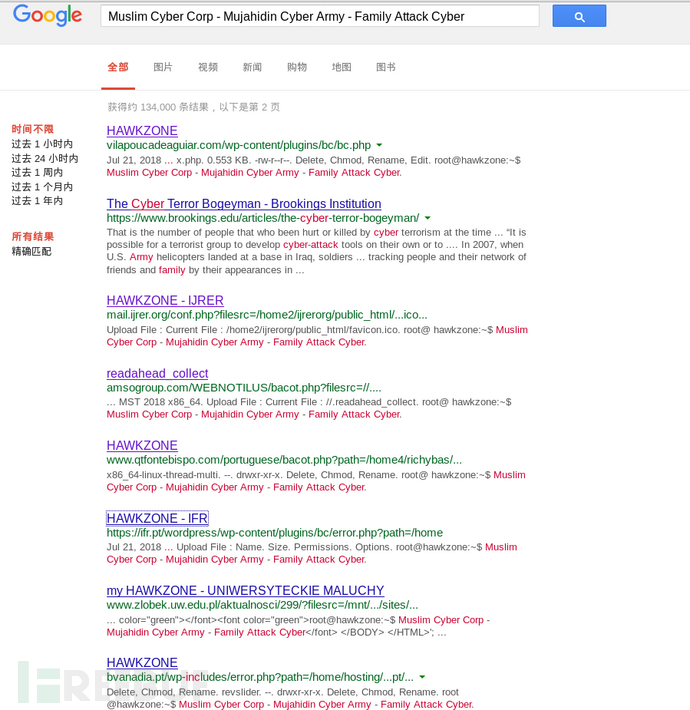This screenshot has height=710, width=690.
Task: Click the blue search magnifier button
Action: [x=579, y=16]
